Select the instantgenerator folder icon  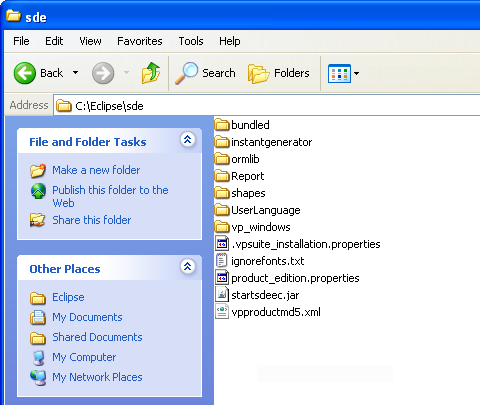[222, 142]
